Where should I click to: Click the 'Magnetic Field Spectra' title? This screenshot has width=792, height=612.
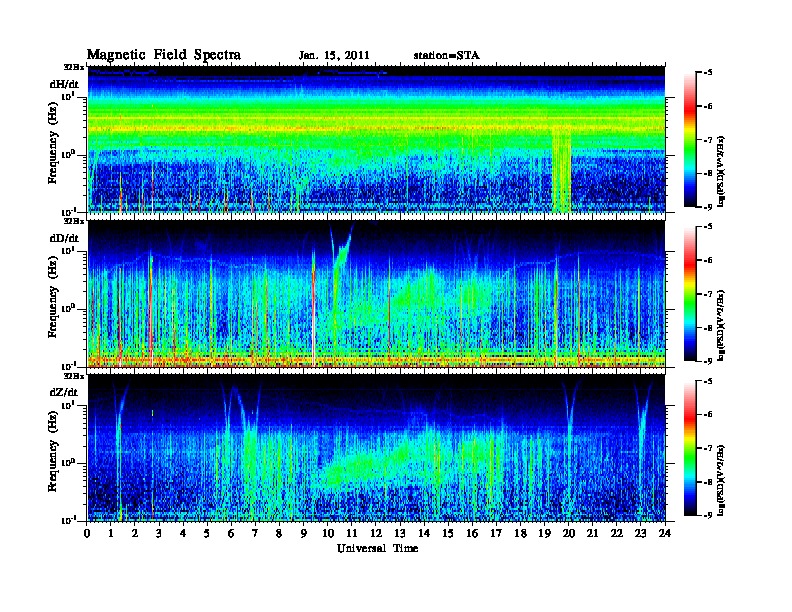[163, 55]
